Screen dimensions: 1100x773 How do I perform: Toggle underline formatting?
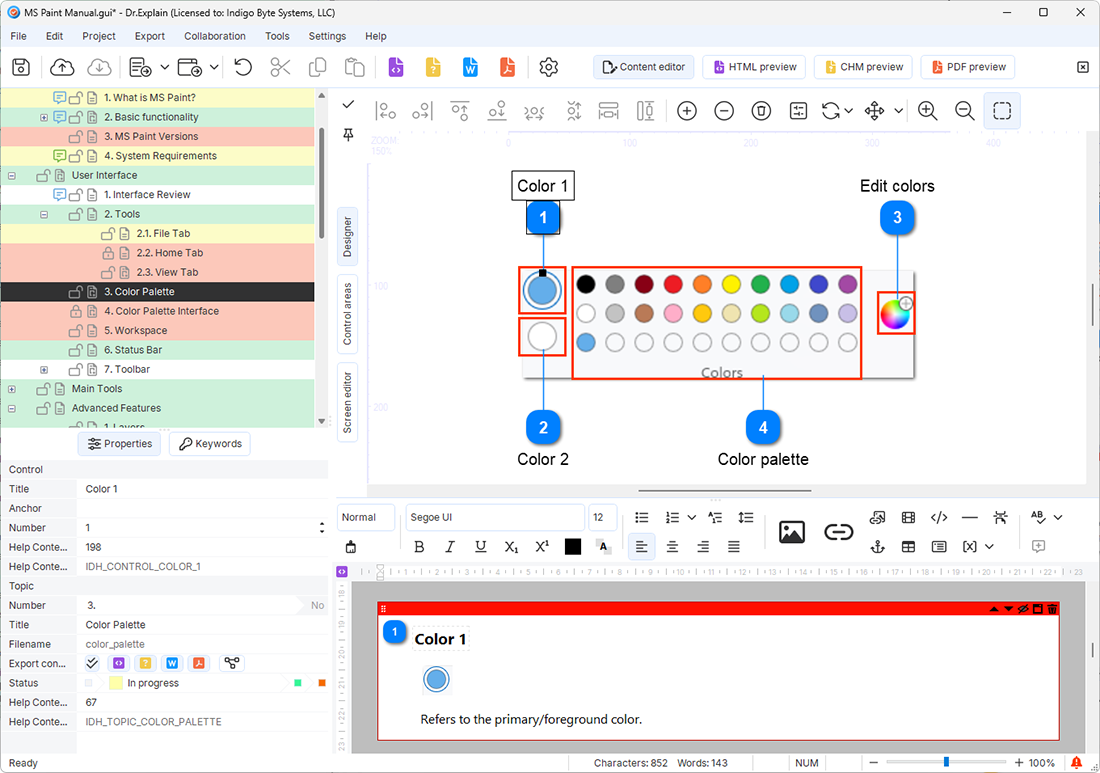click(481, 546)
